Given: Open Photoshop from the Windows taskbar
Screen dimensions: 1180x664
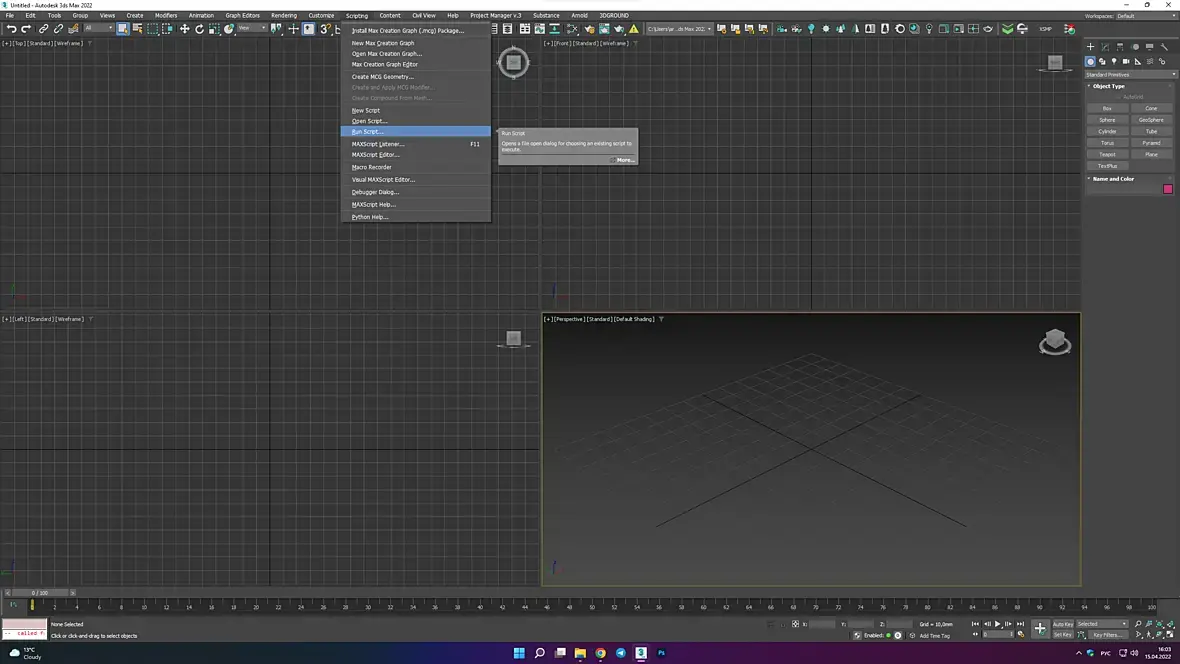Looking at the screenshot, I should (x=662, y=653).
